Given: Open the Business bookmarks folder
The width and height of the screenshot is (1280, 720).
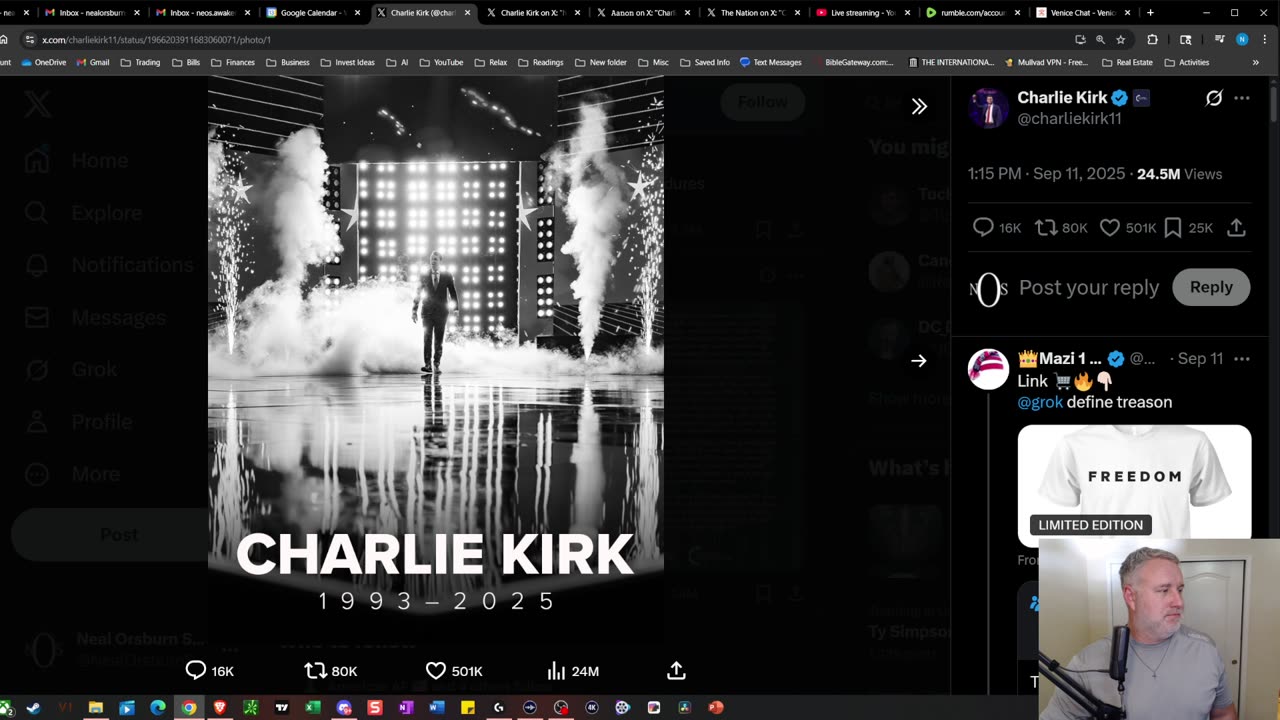Looking at the screenshot, I should [x=288, y=62].
